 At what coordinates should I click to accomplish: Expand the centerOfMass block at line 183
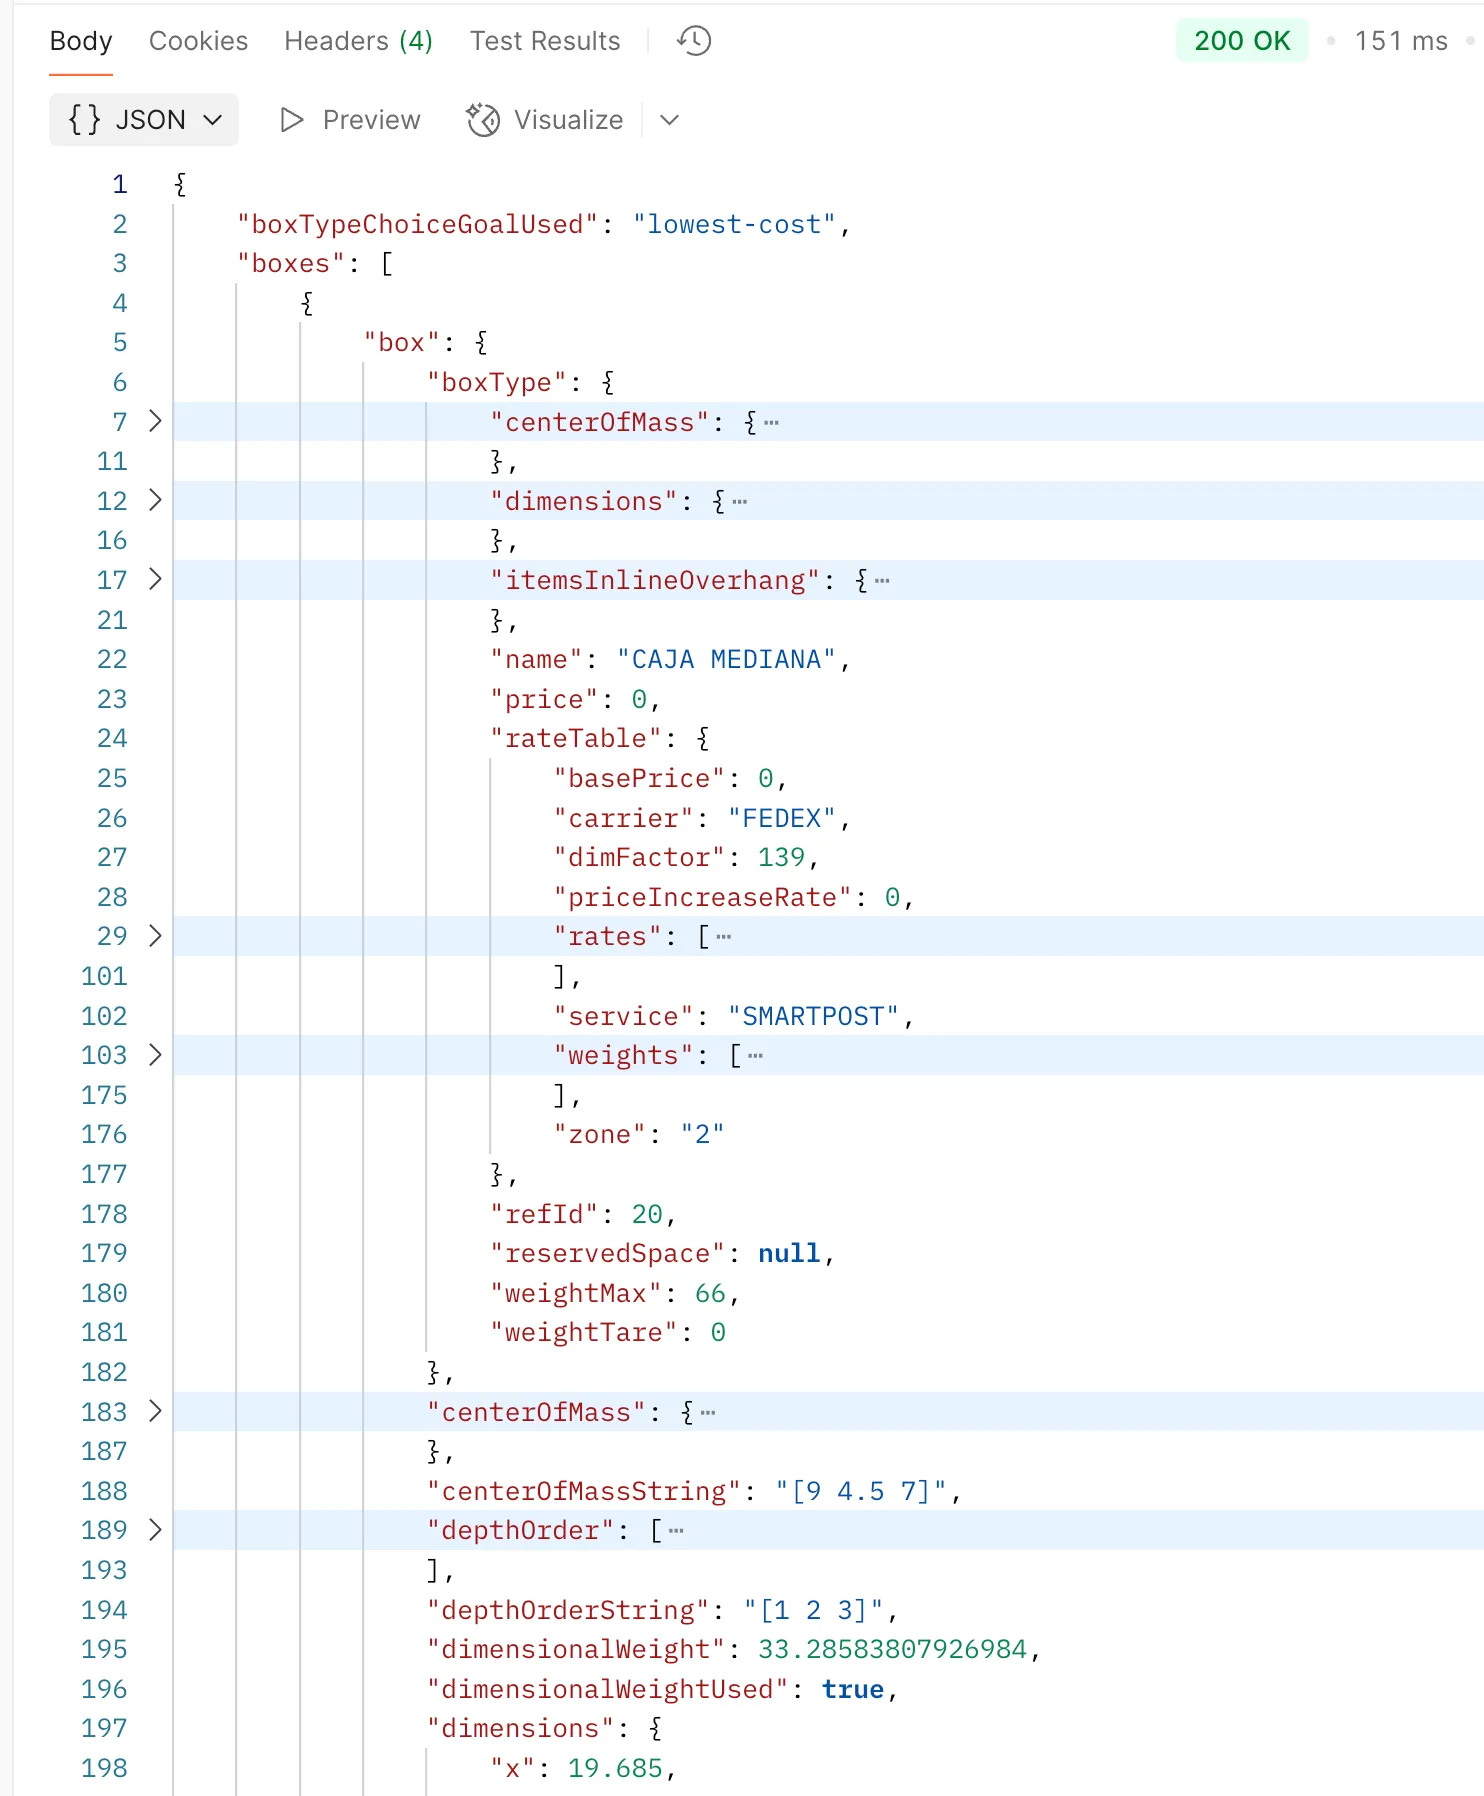(x=155, y=1411)
